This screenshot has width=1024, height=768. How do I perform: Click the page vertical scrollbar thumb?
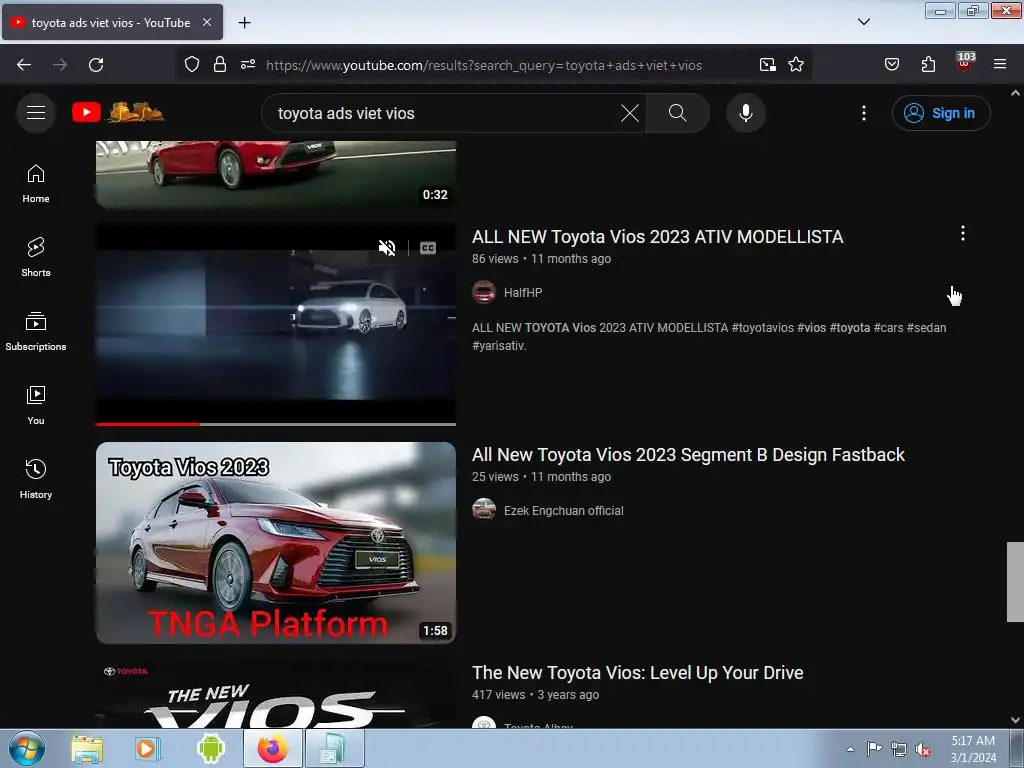pos(1015,581)
